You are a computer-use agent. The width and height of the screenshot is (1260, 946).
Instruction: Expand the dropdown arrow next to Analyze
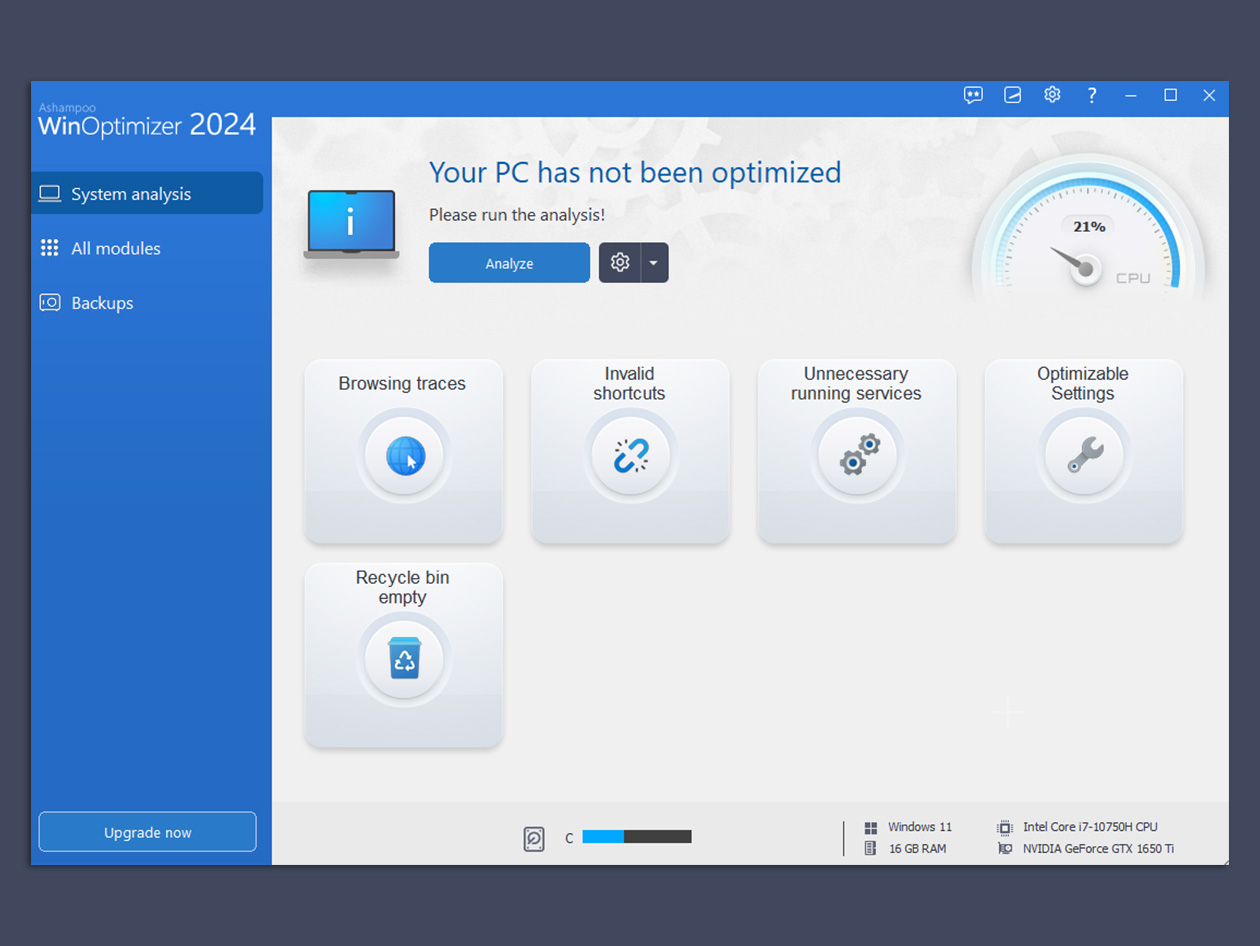654,263
